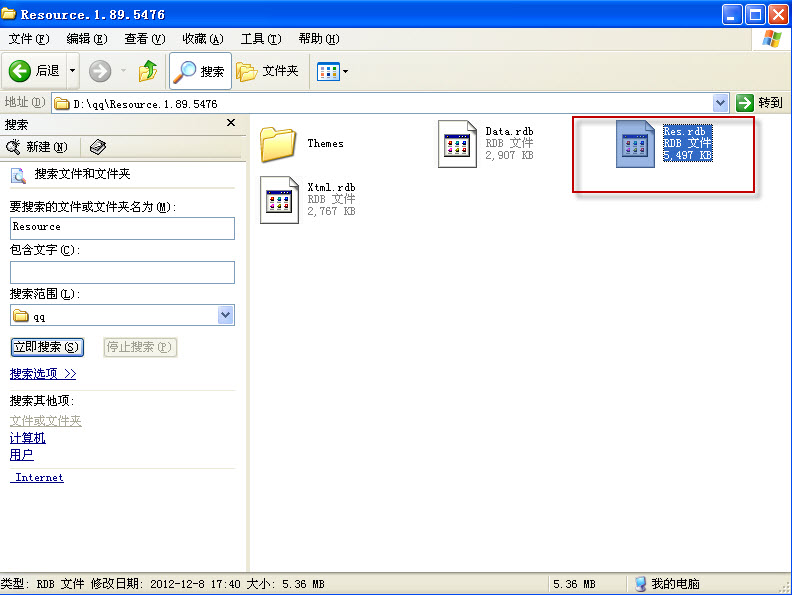Image resolution: width=792 pixels, height=595 pixels.
Task: Open the 编辑(E) menu
Action: pos(87,39)
